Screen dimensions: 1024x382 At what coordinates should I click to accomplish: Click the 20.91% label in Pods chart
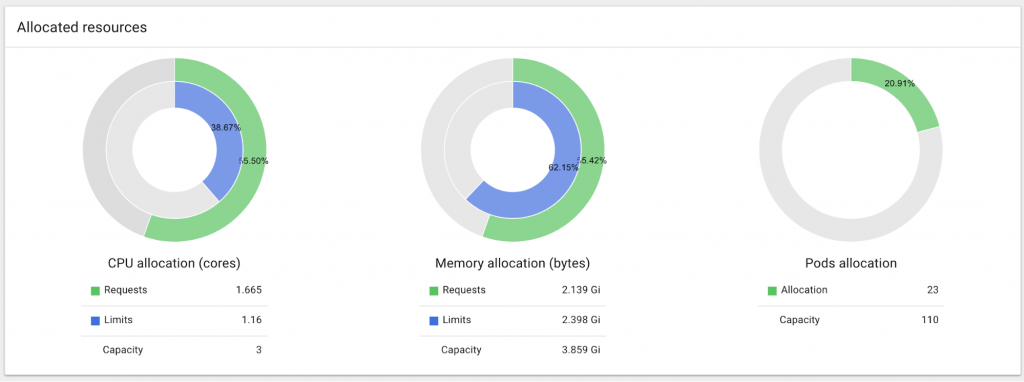pyautogui.click(x=899, y=84)
